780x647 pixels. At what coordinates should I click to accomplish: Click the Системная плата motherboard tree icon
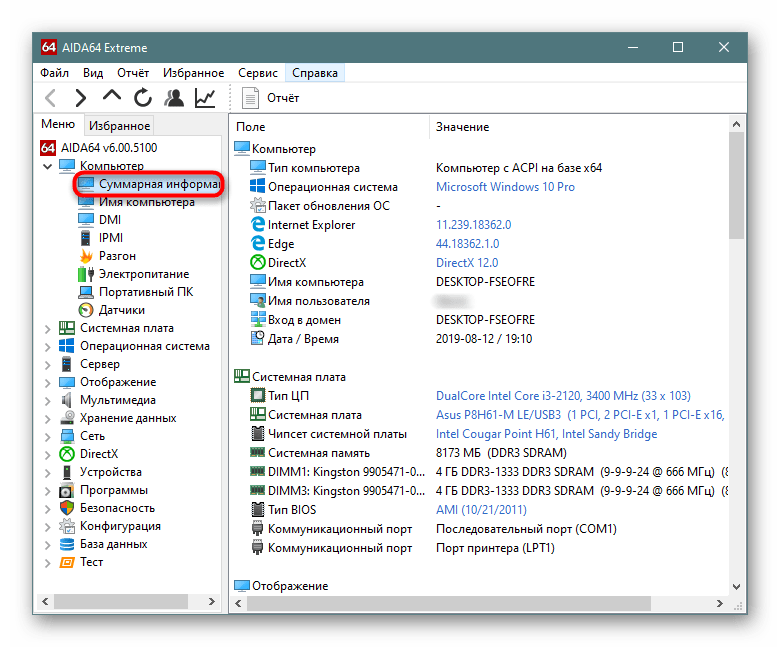[67, 328]
